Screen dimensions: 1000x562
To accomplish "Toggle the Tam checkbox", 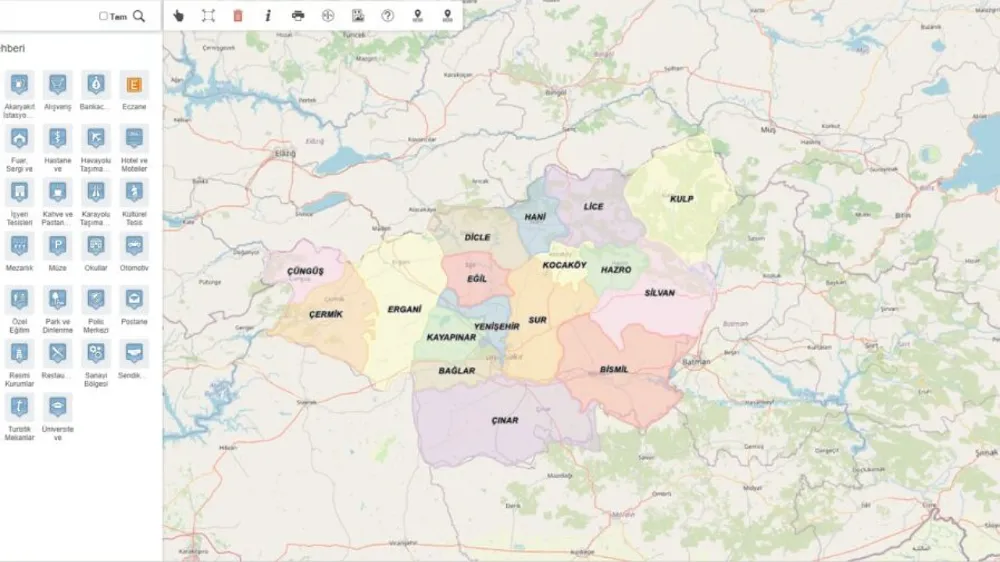I will (104, 16).
